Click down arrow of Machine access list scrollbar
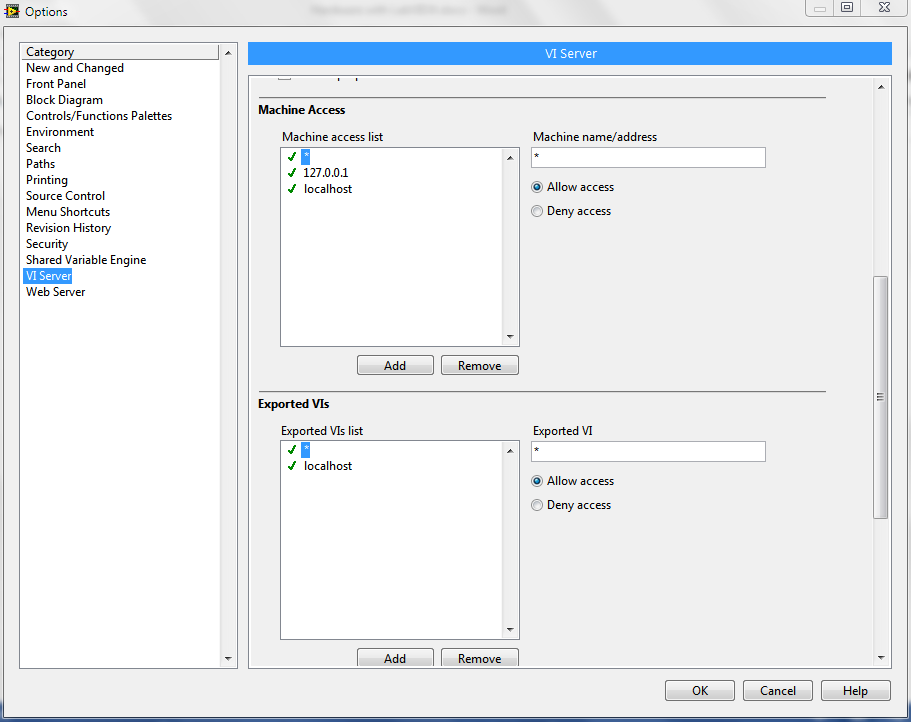Viewport: 911px width, 722px height. click(x=510, y=336)
